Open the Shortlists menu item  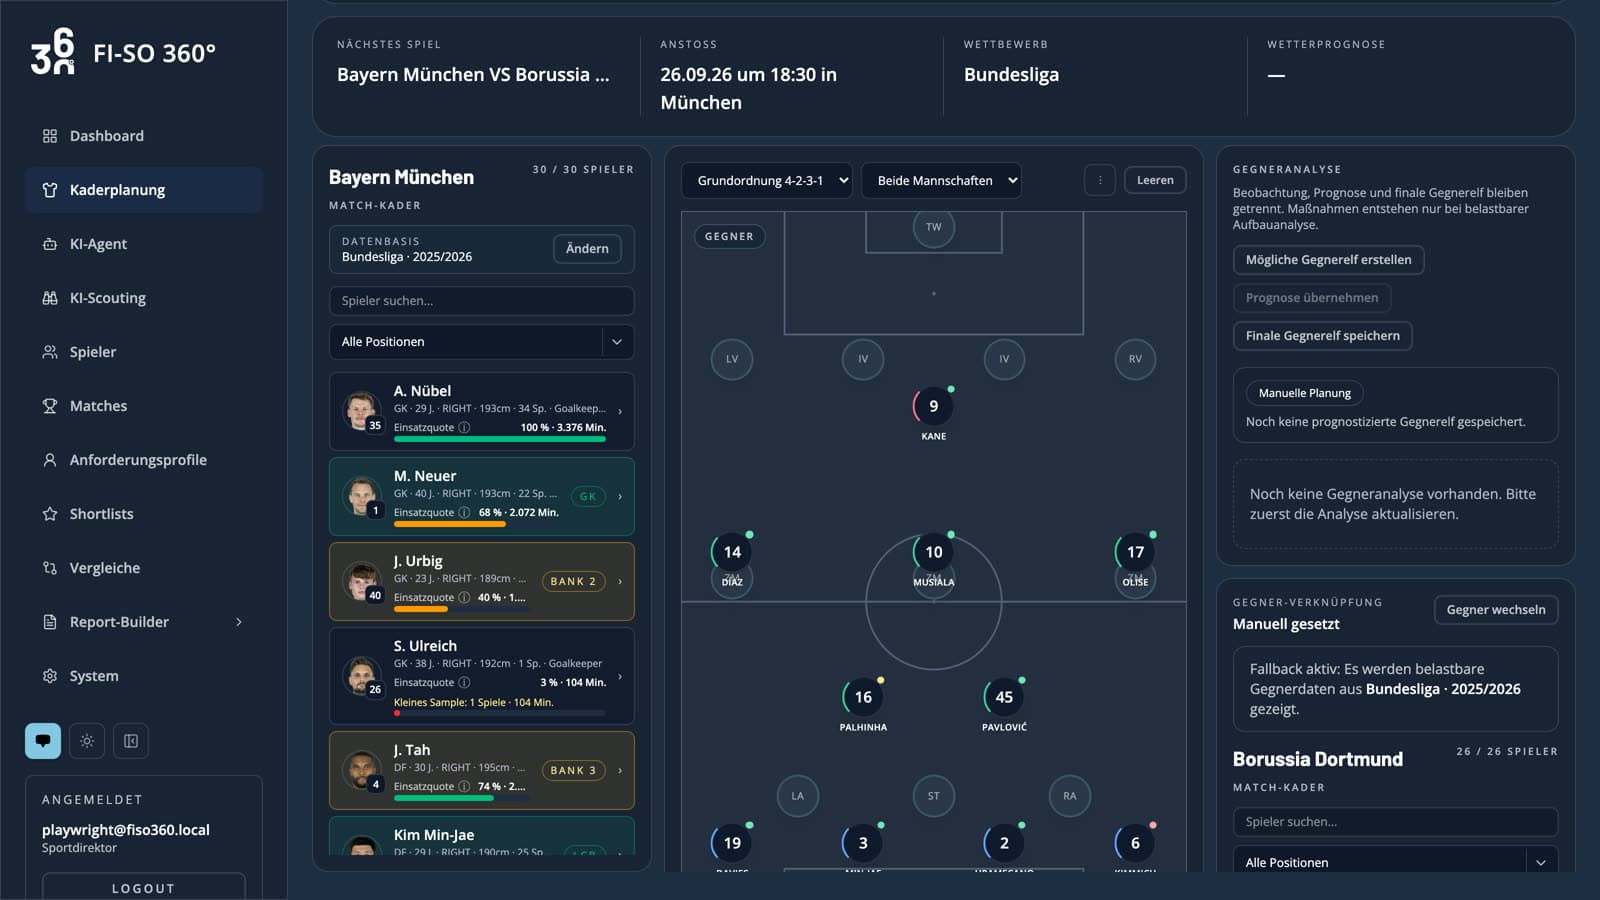(x=144, y=514)
